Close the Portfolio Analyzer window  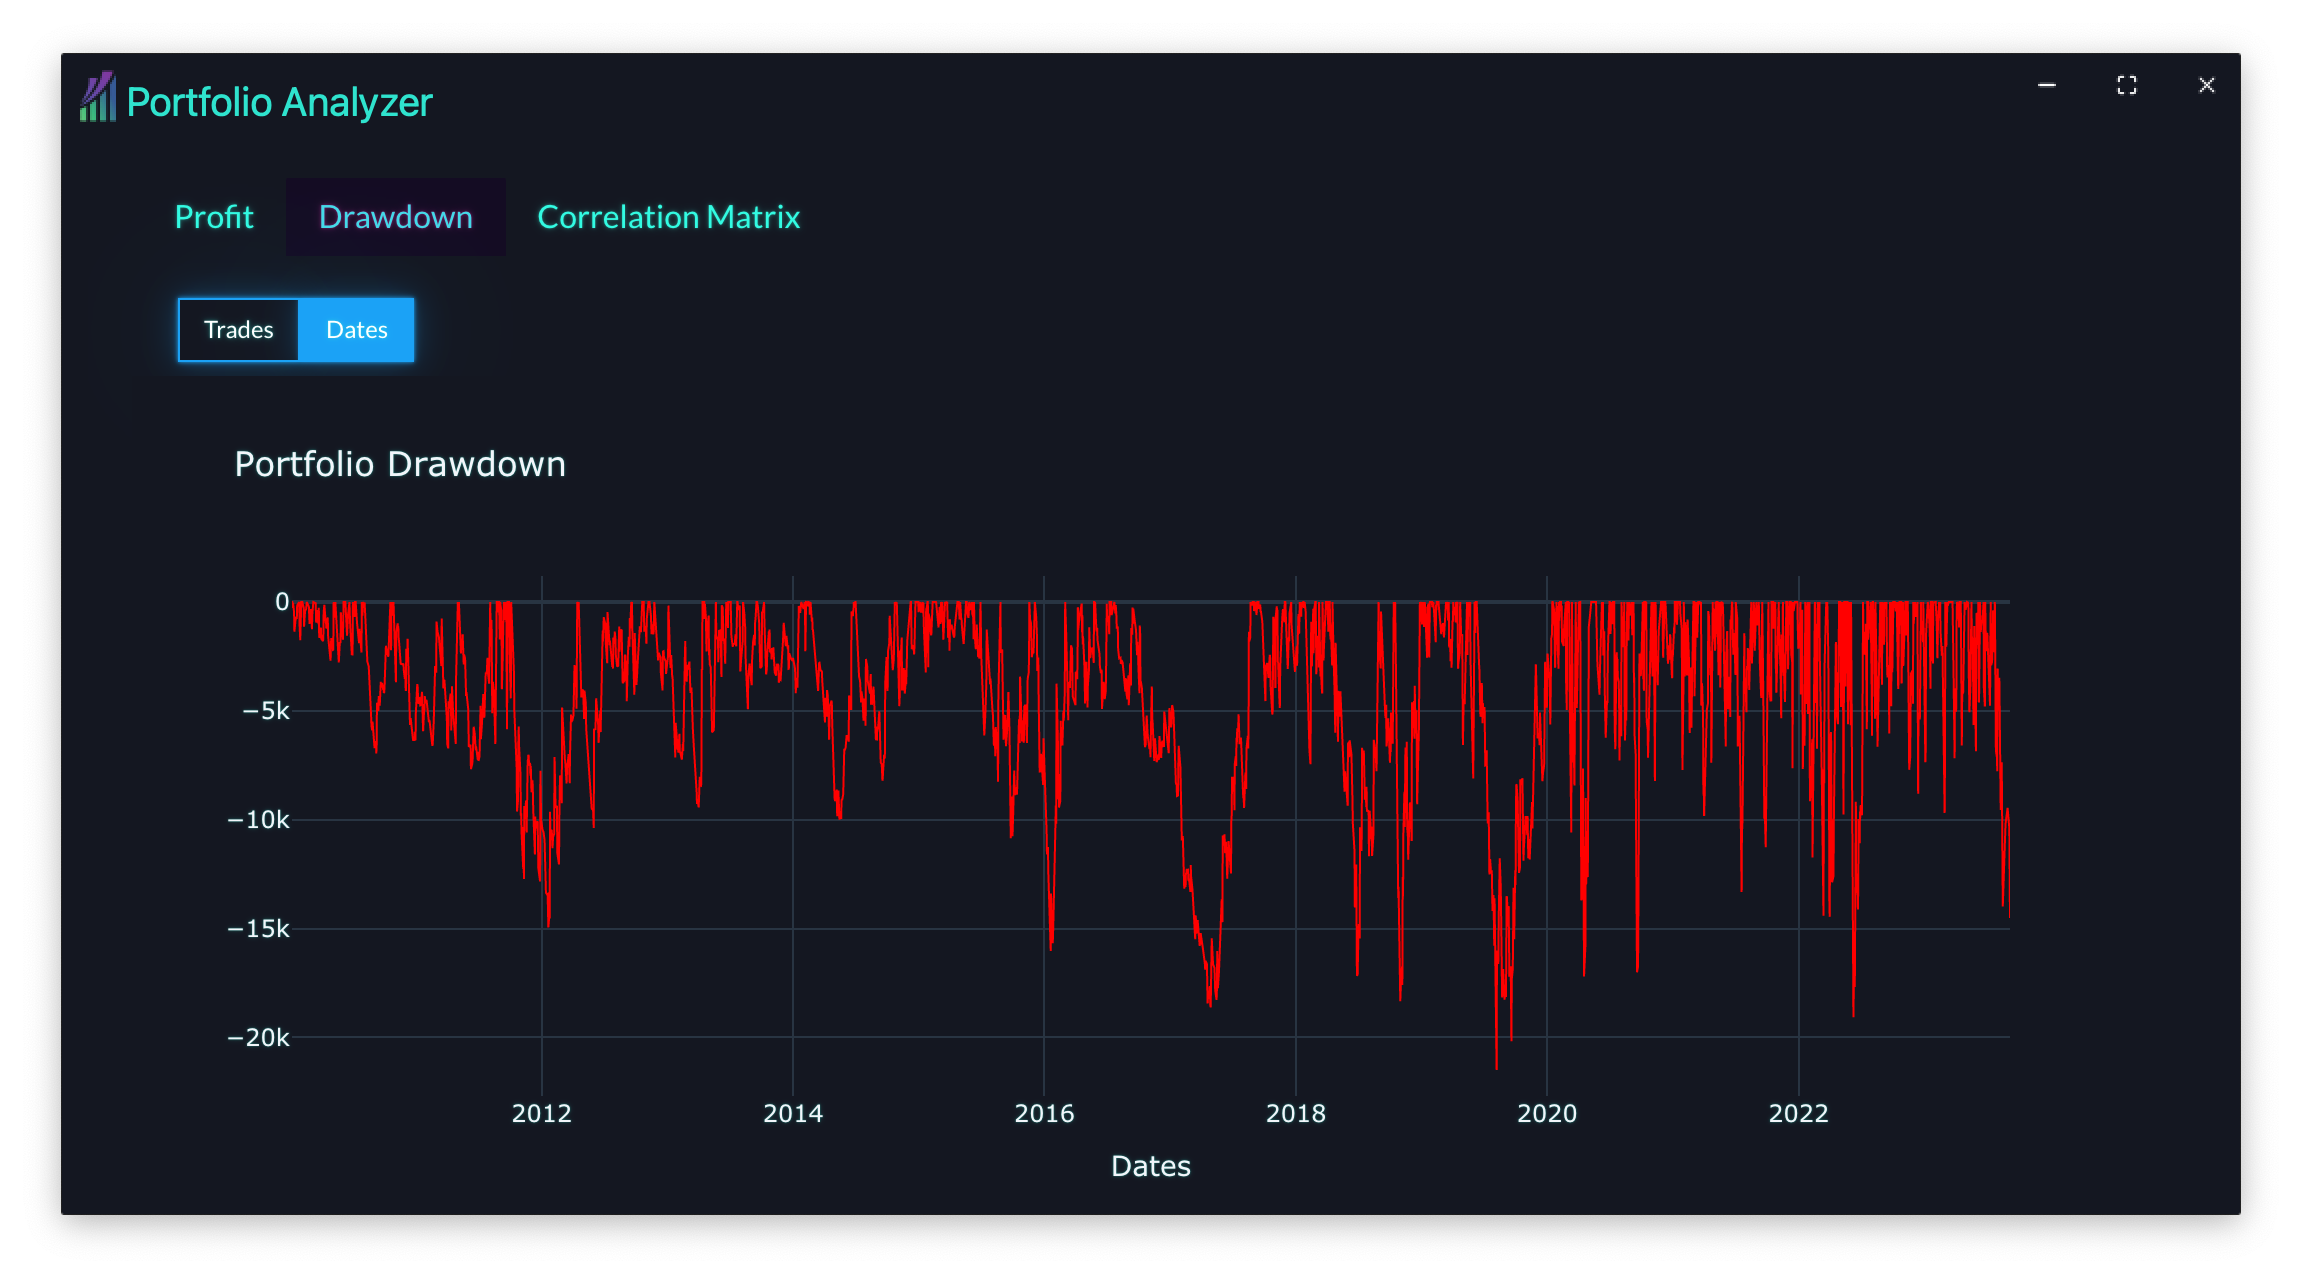(x=2207, y=85)
